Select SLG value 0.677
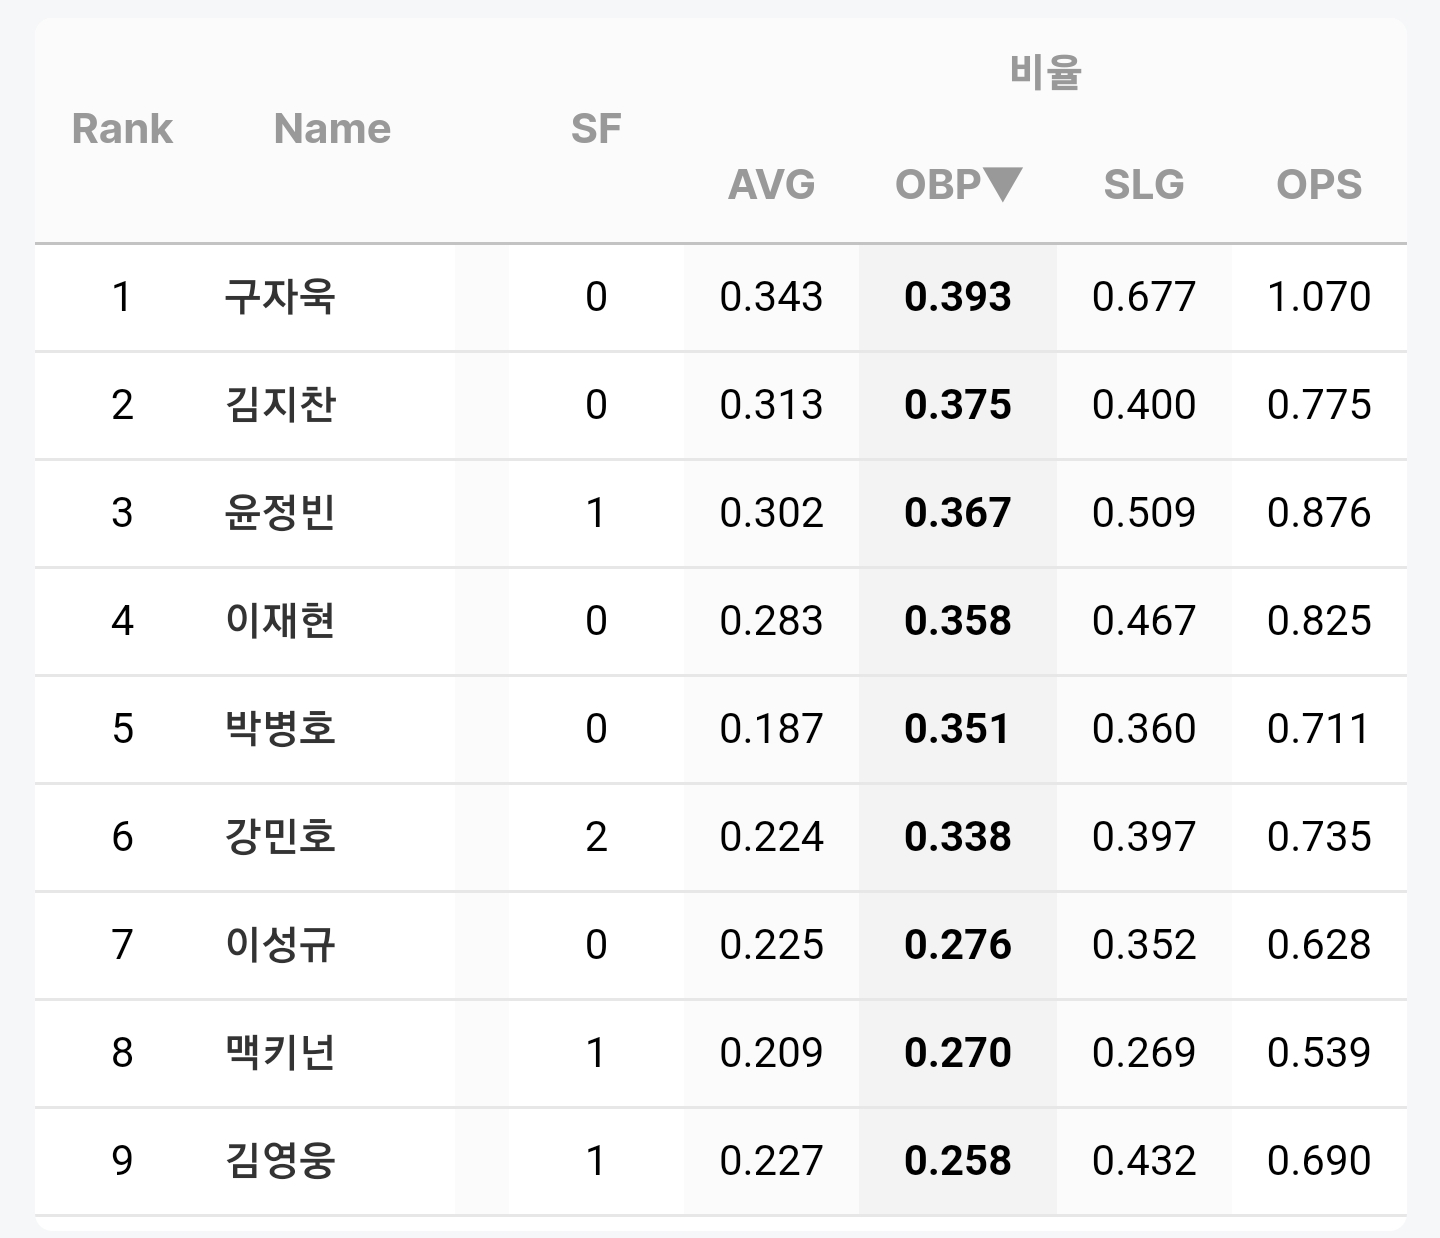Viewport: 1440px width, 1238px height. click(x=1144, y=297)
